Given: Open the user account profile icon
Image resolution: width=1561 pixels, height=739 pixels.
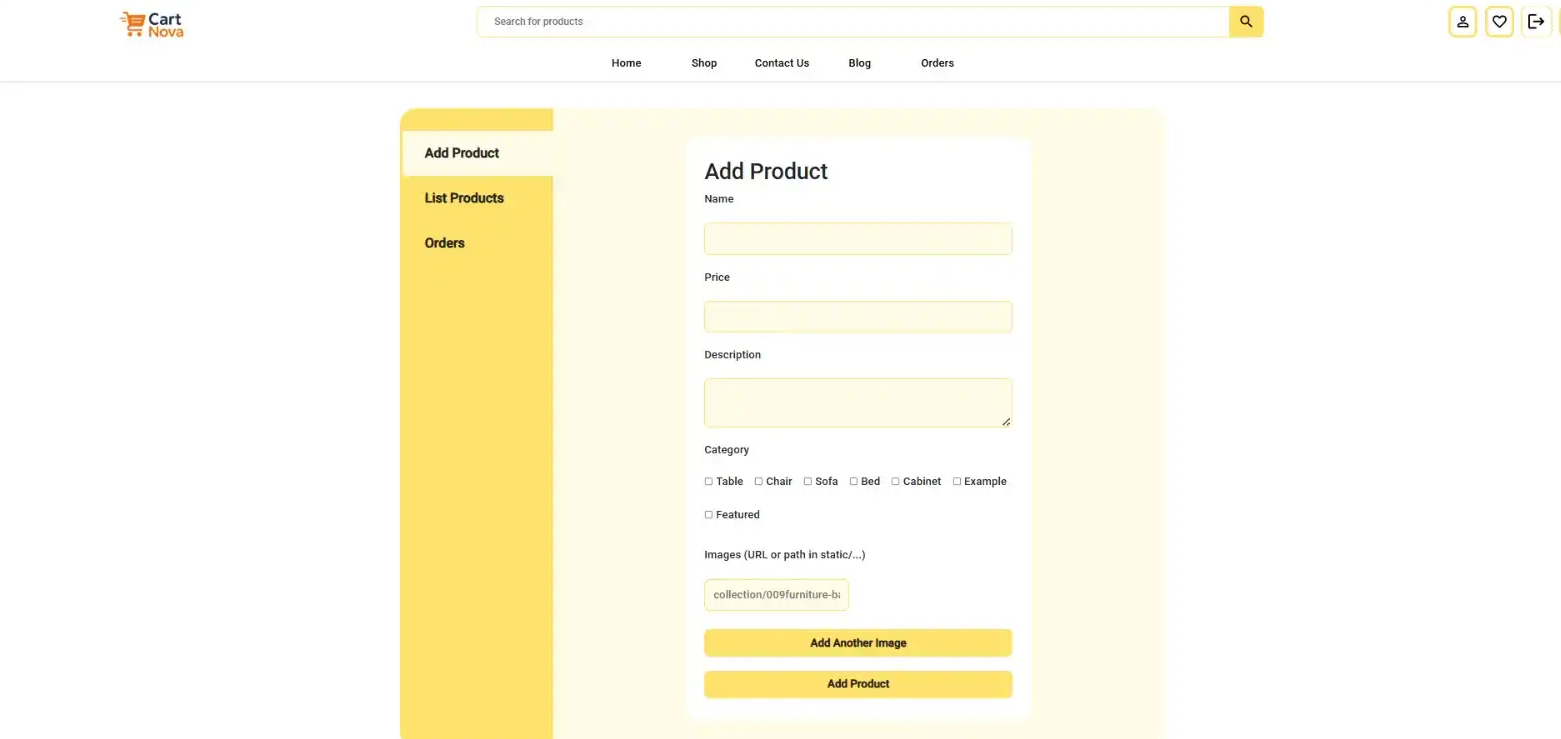Looking at the screenshot, I should click(1462, 22).
